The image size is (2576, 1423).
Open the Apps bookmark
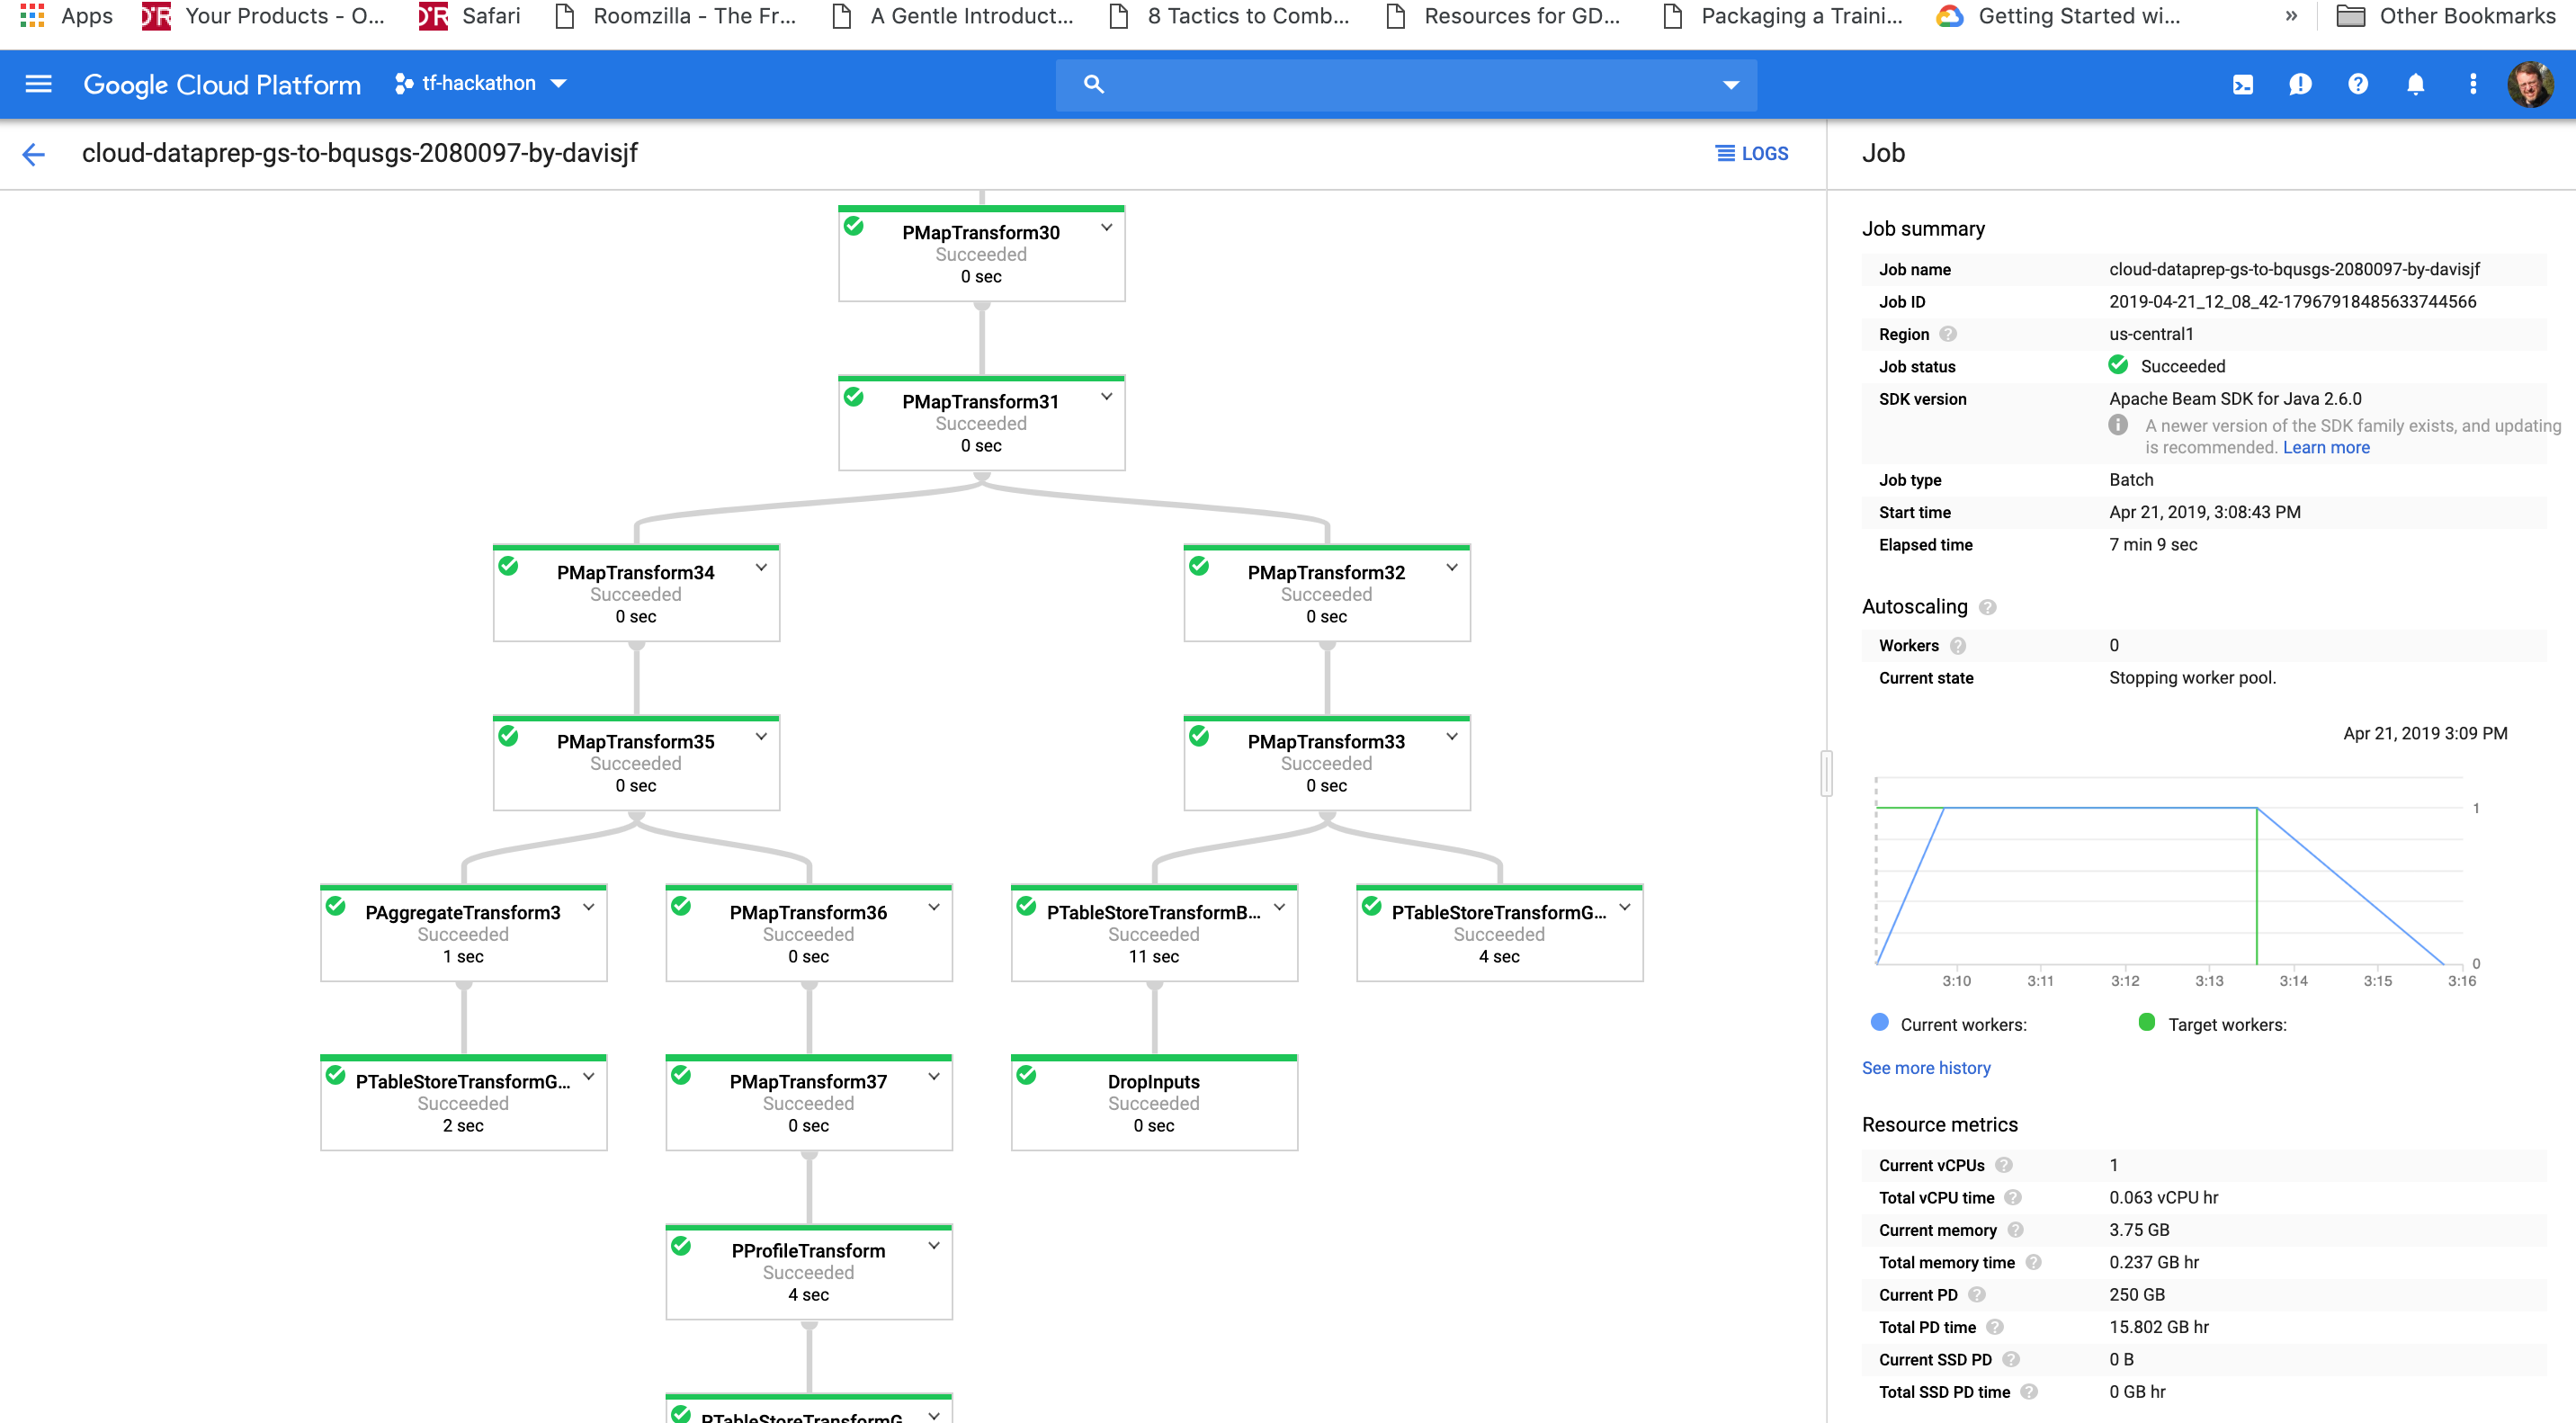tap(66, 16)
